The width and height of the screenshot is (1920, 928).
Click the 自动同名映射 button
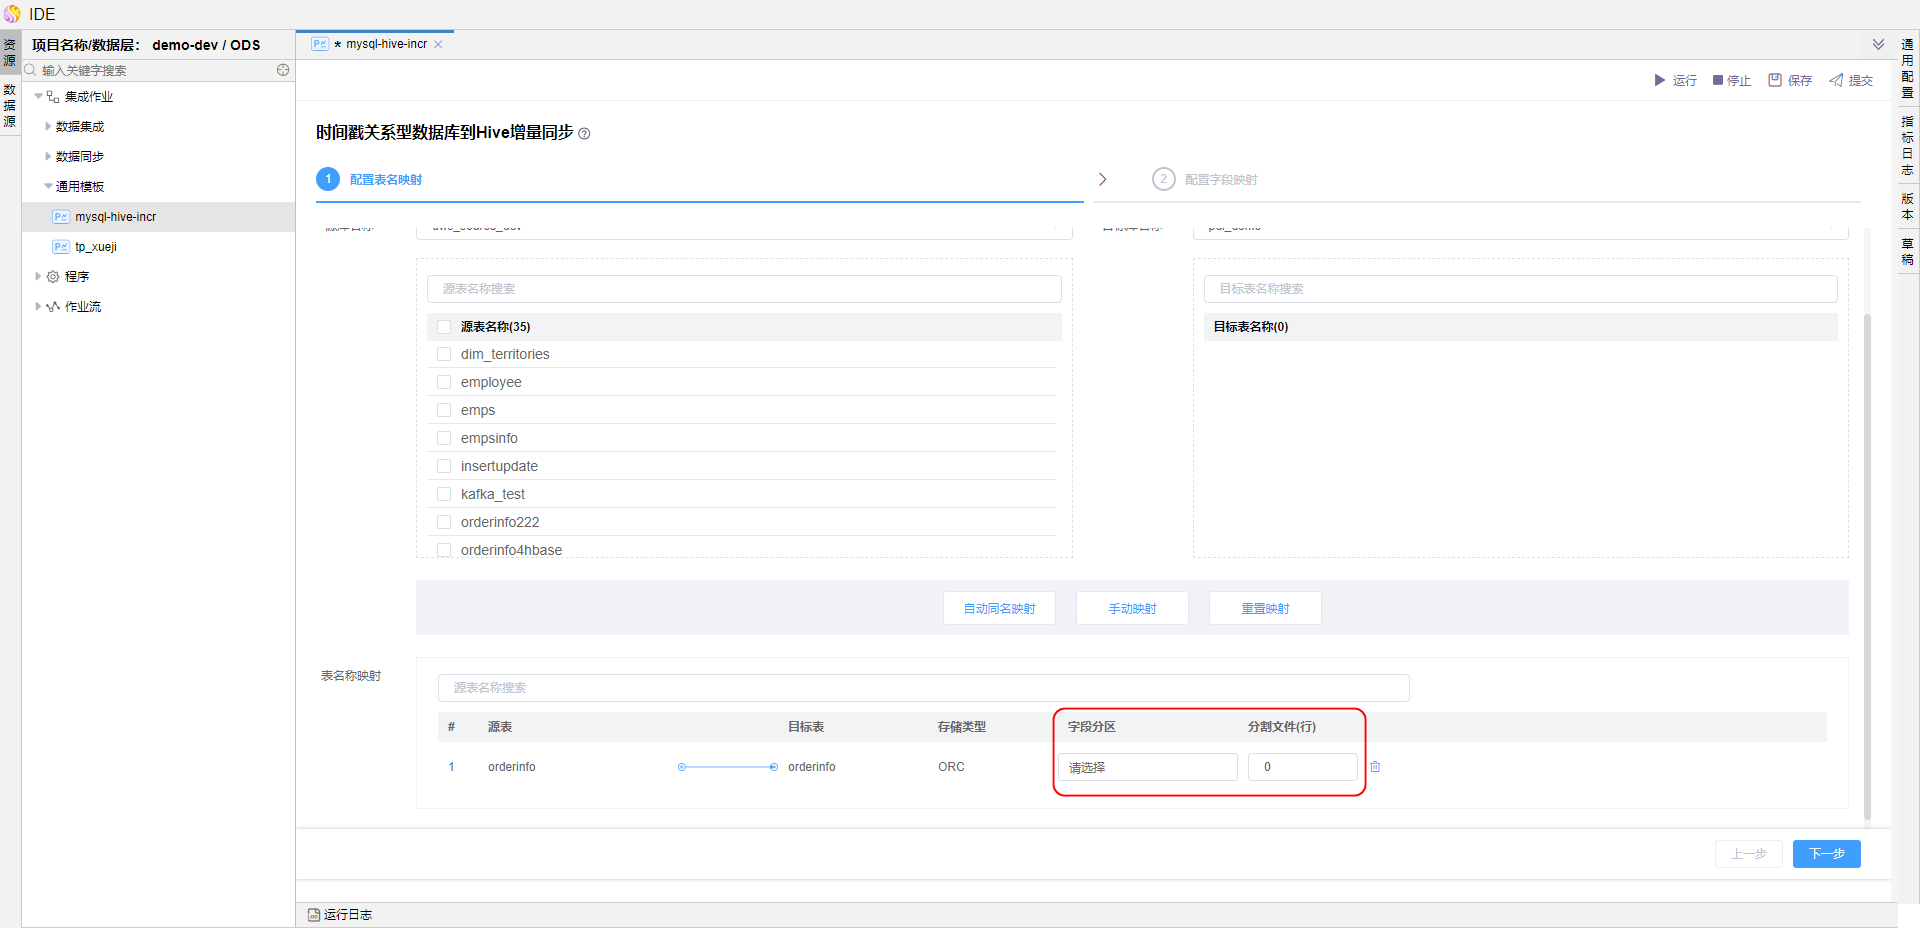click(999, 608)
